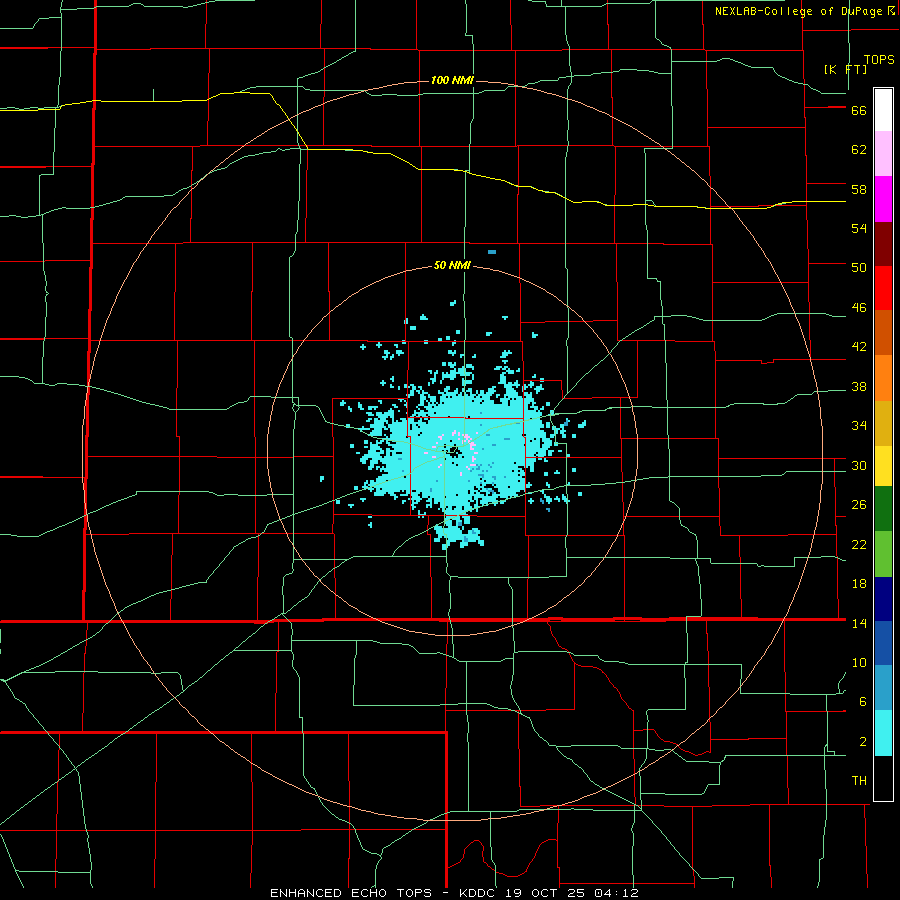This screenshot has width=900, height=900.
Task: Click the isolated blue echo below 50 NMI label
Action: [492, 252]
